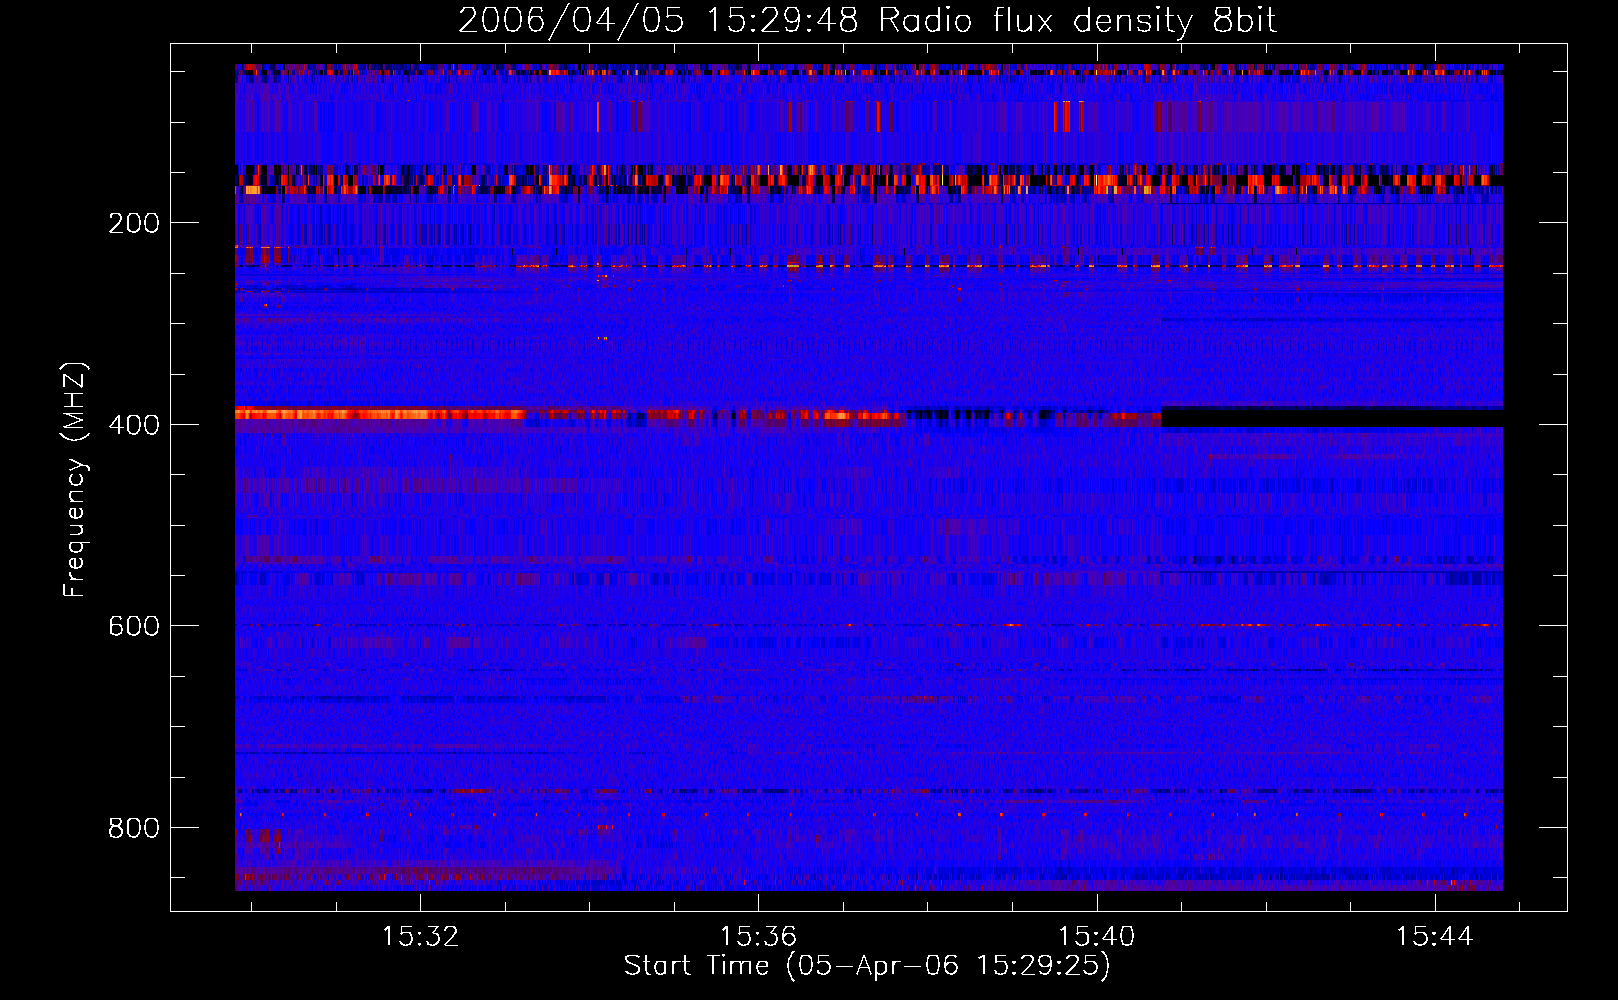Click the 15:32 time tick label
1618x1000 pixels.
(x=421, y=936)
